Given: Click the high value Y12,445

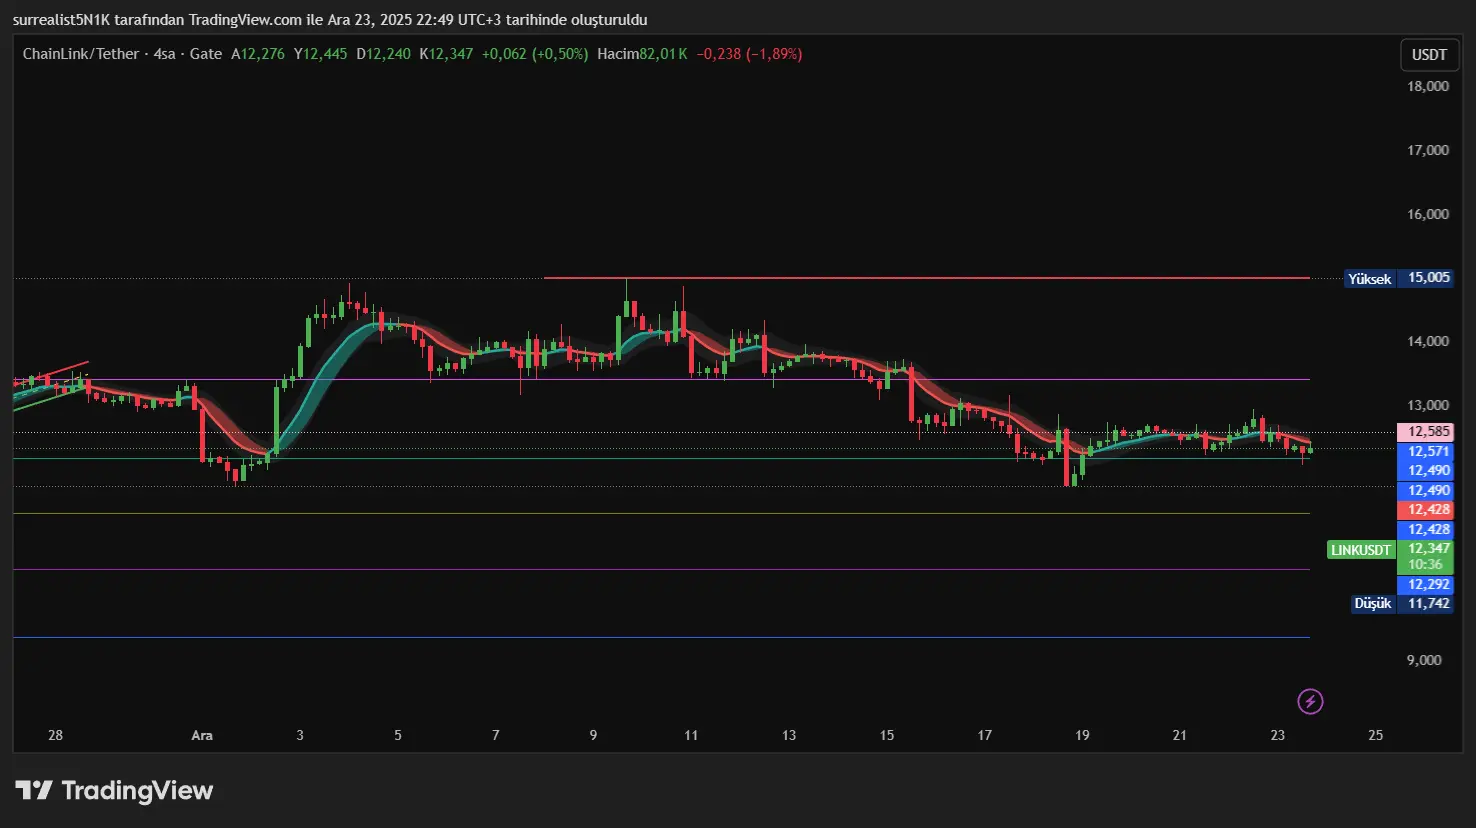Looking at the screenshot, I should click(320, 54).
